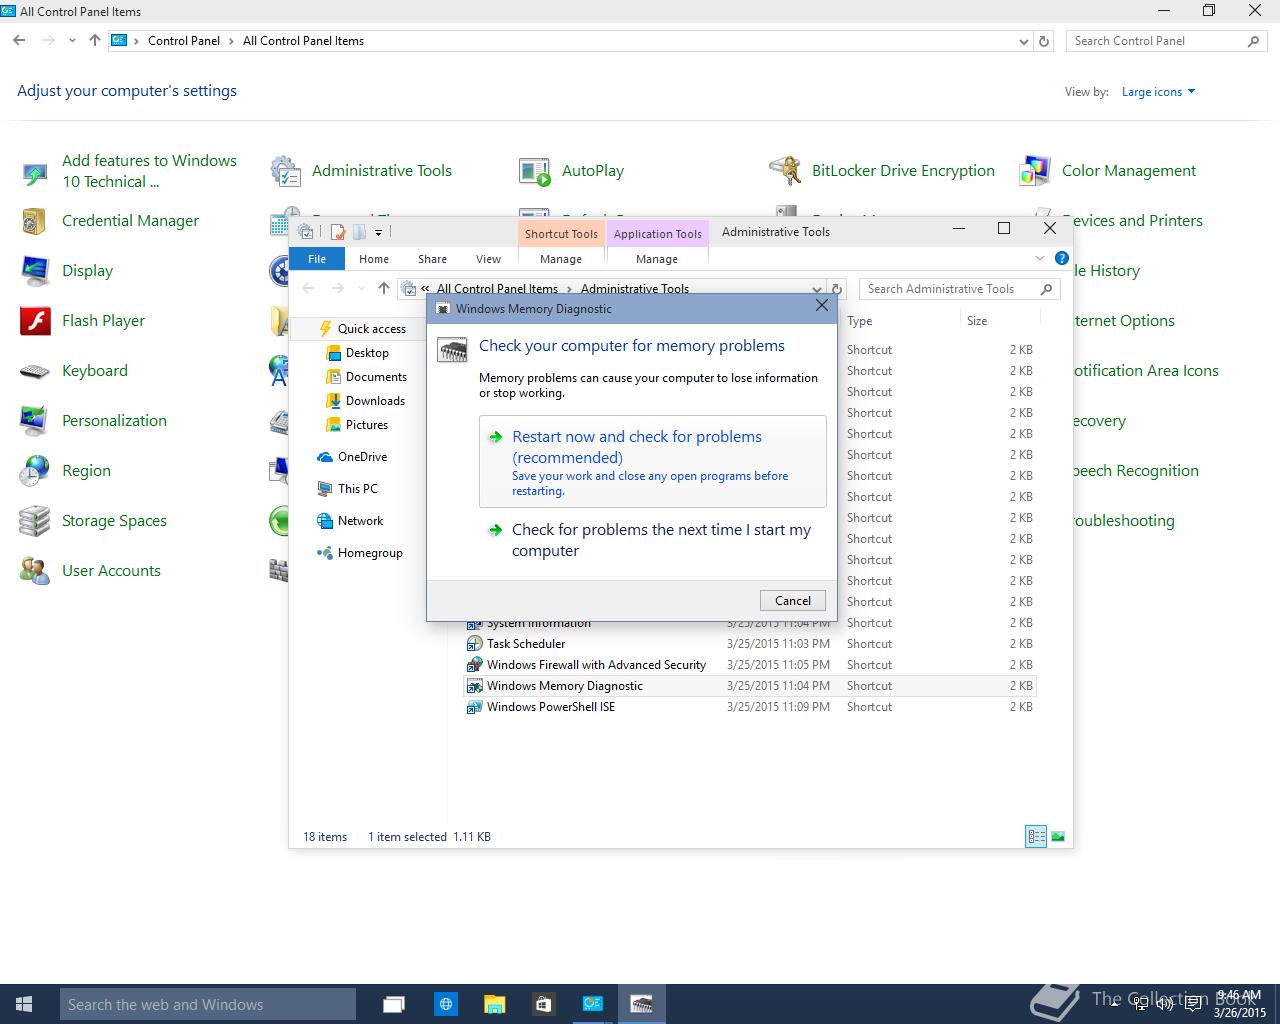Select Windows Memory Diagnostic file row
This screenshot has height=1024, width=1280.
(750, 686)
